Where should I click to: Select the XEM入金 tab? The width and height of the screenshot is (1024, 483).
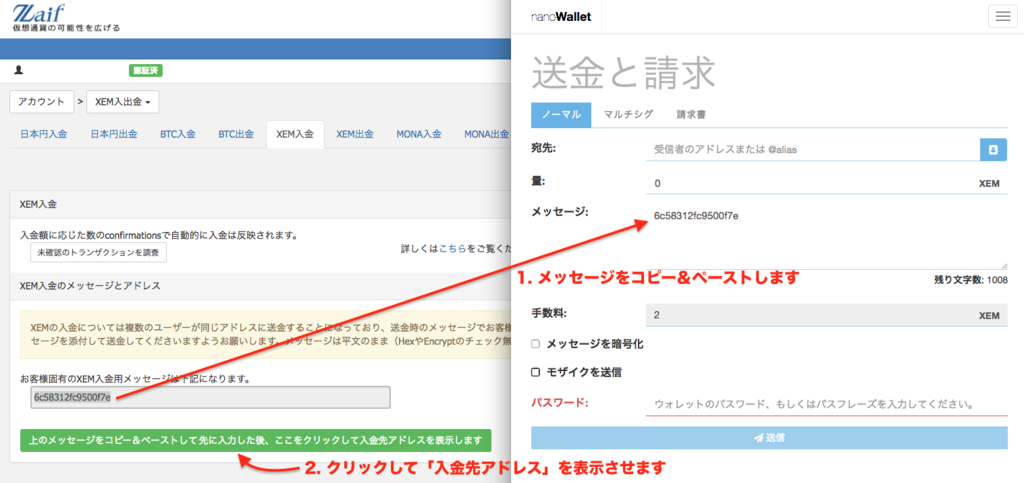tap(295, 134)
